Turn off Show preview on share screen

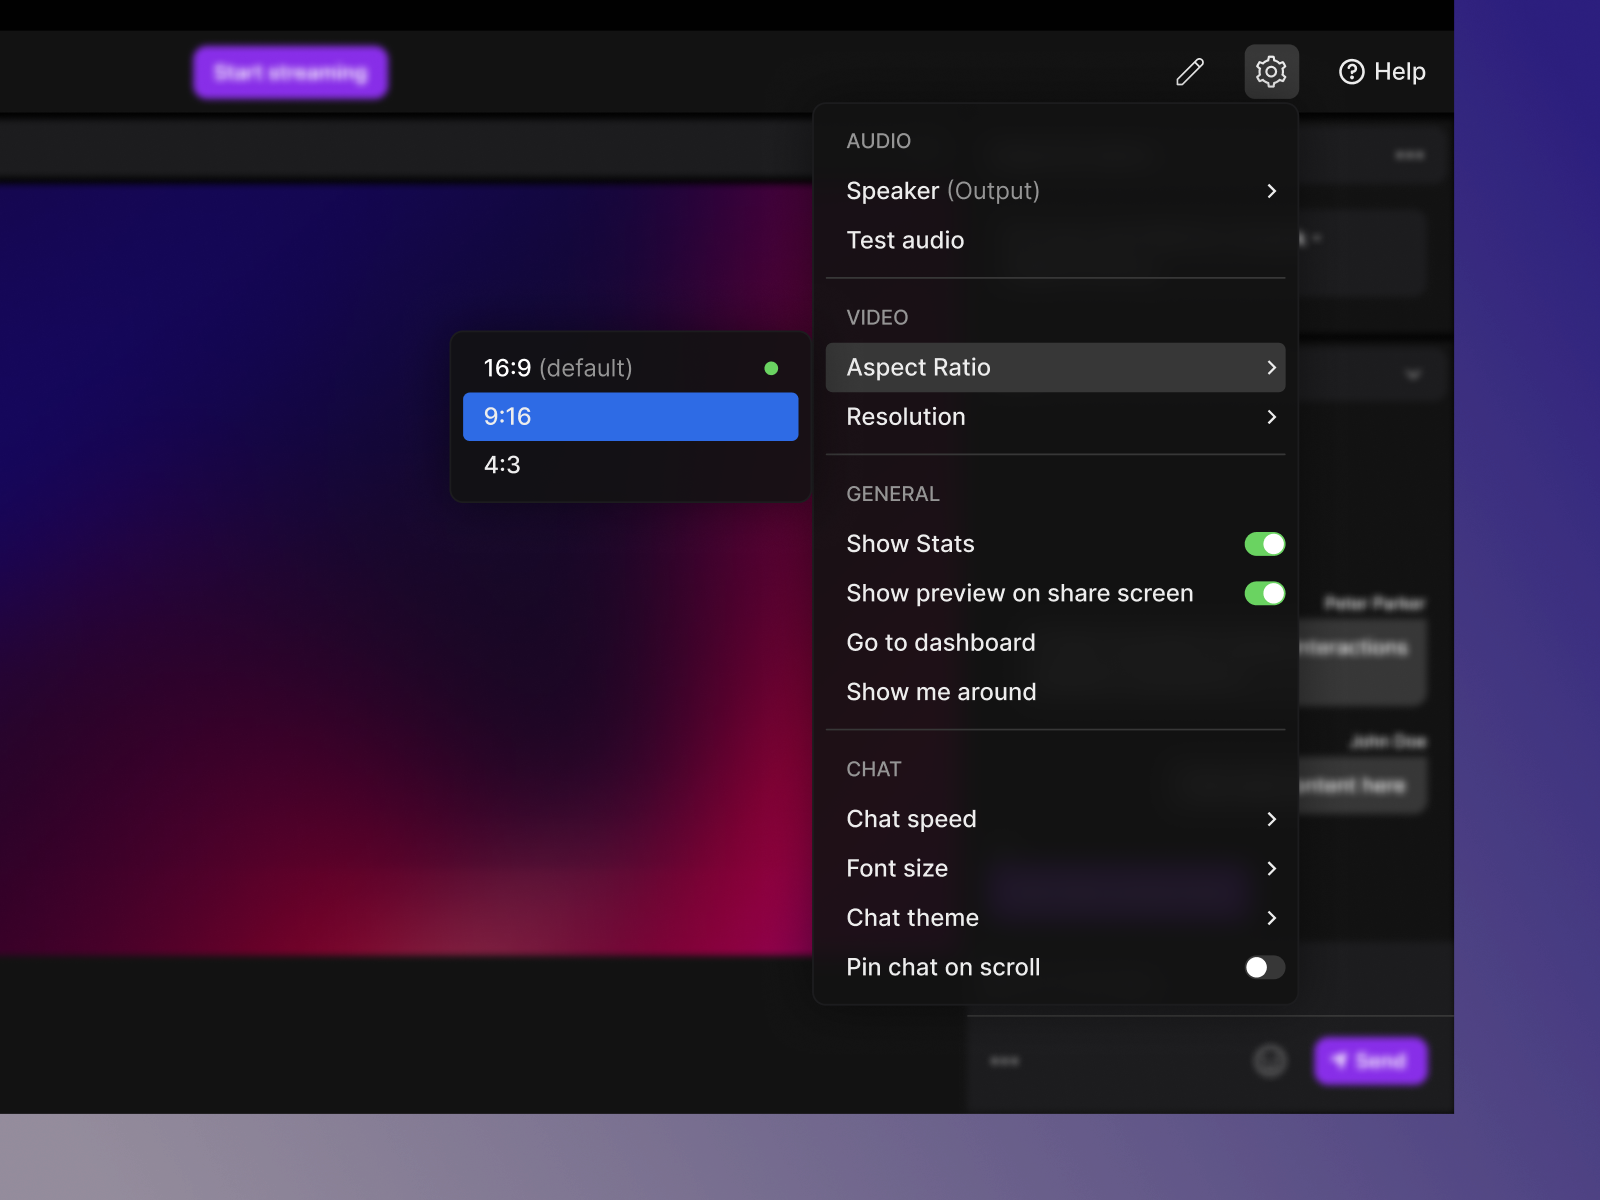coord(1264,593)
